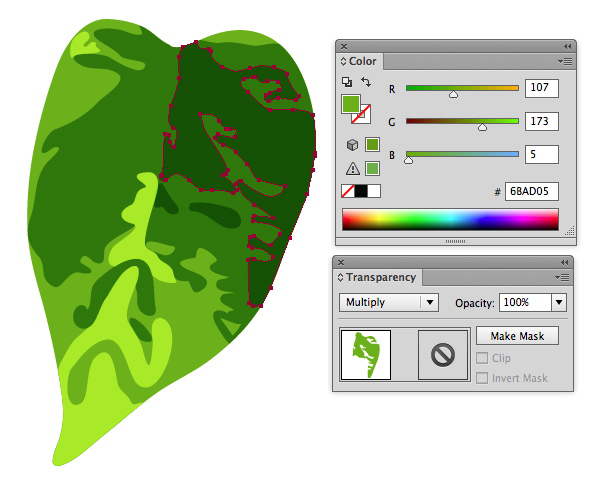This screenshot has height=480, width=600.
Task: Toggle the Clip checkbox
Action: point(482,358)
